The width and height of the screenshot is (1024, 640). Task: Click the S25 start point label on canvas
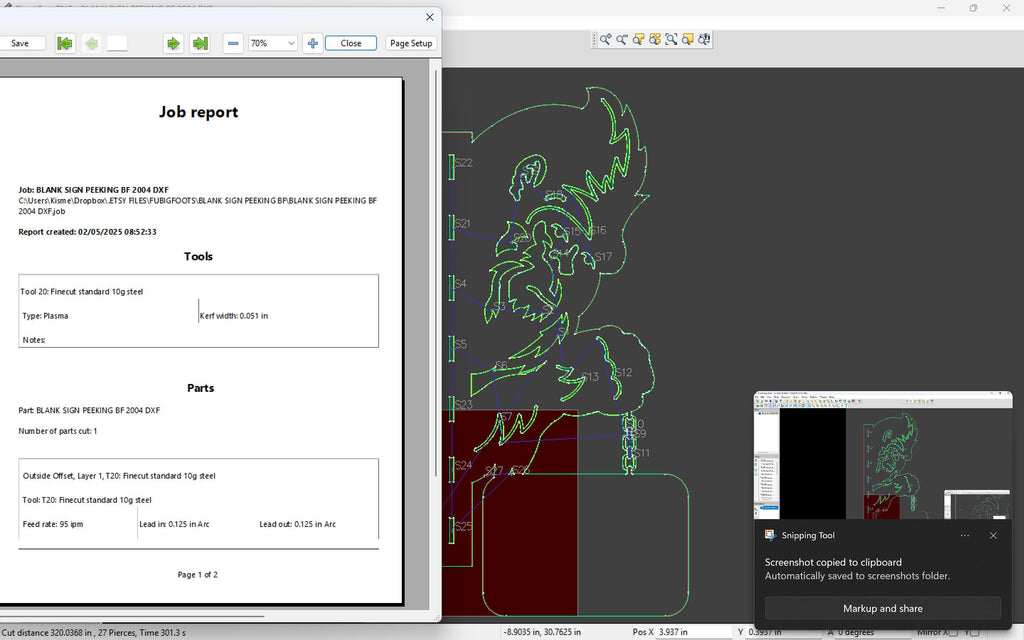point(464,526)
